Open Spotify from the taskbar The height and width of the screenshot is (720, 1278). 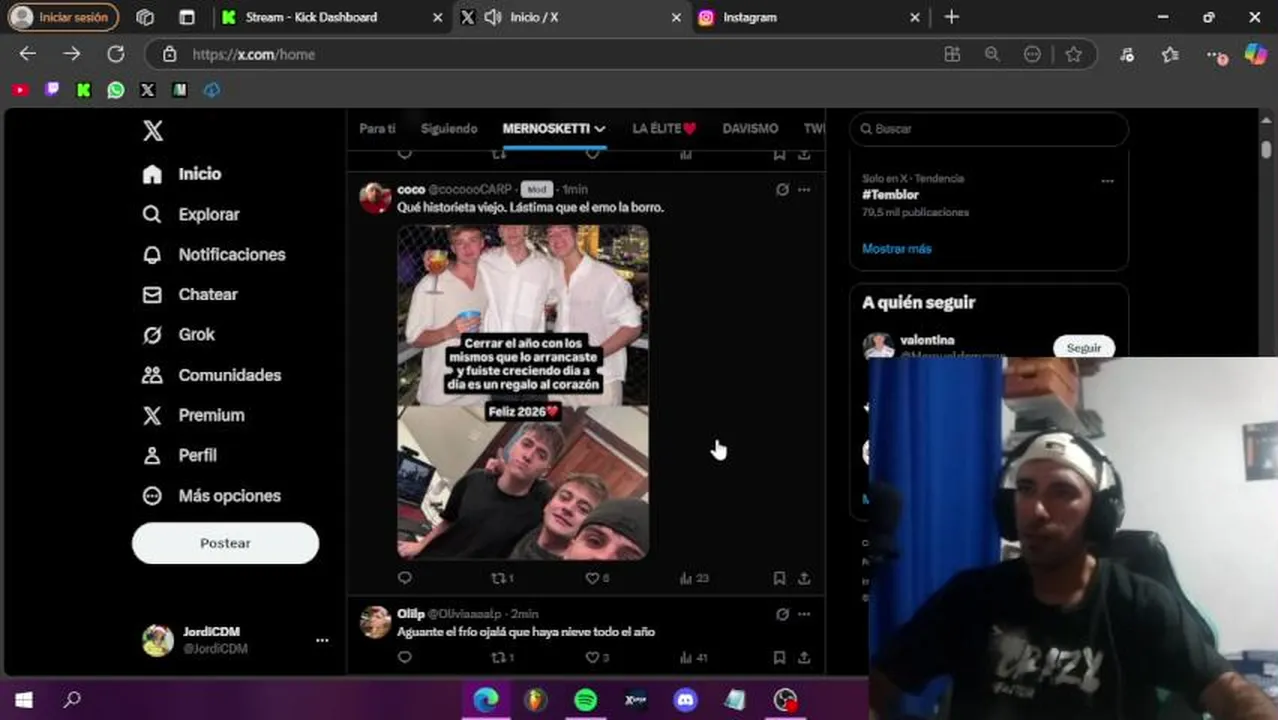point(586,700)
